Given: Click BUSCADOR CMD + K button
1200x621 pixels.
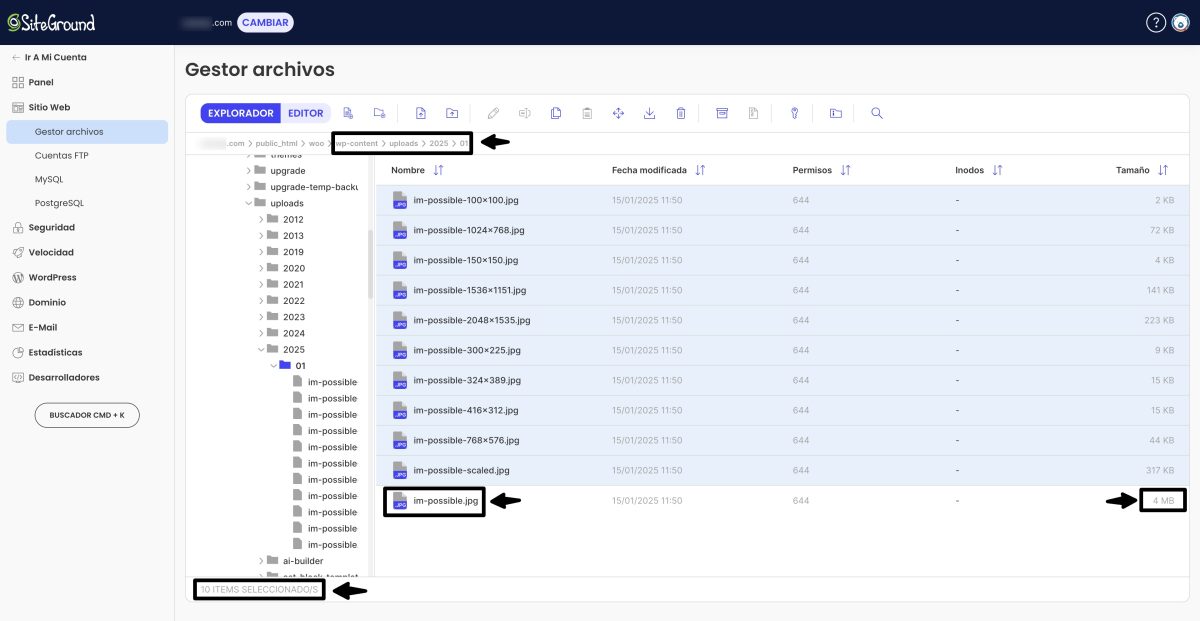Looking at the screenshot, I should click(87, 415).
